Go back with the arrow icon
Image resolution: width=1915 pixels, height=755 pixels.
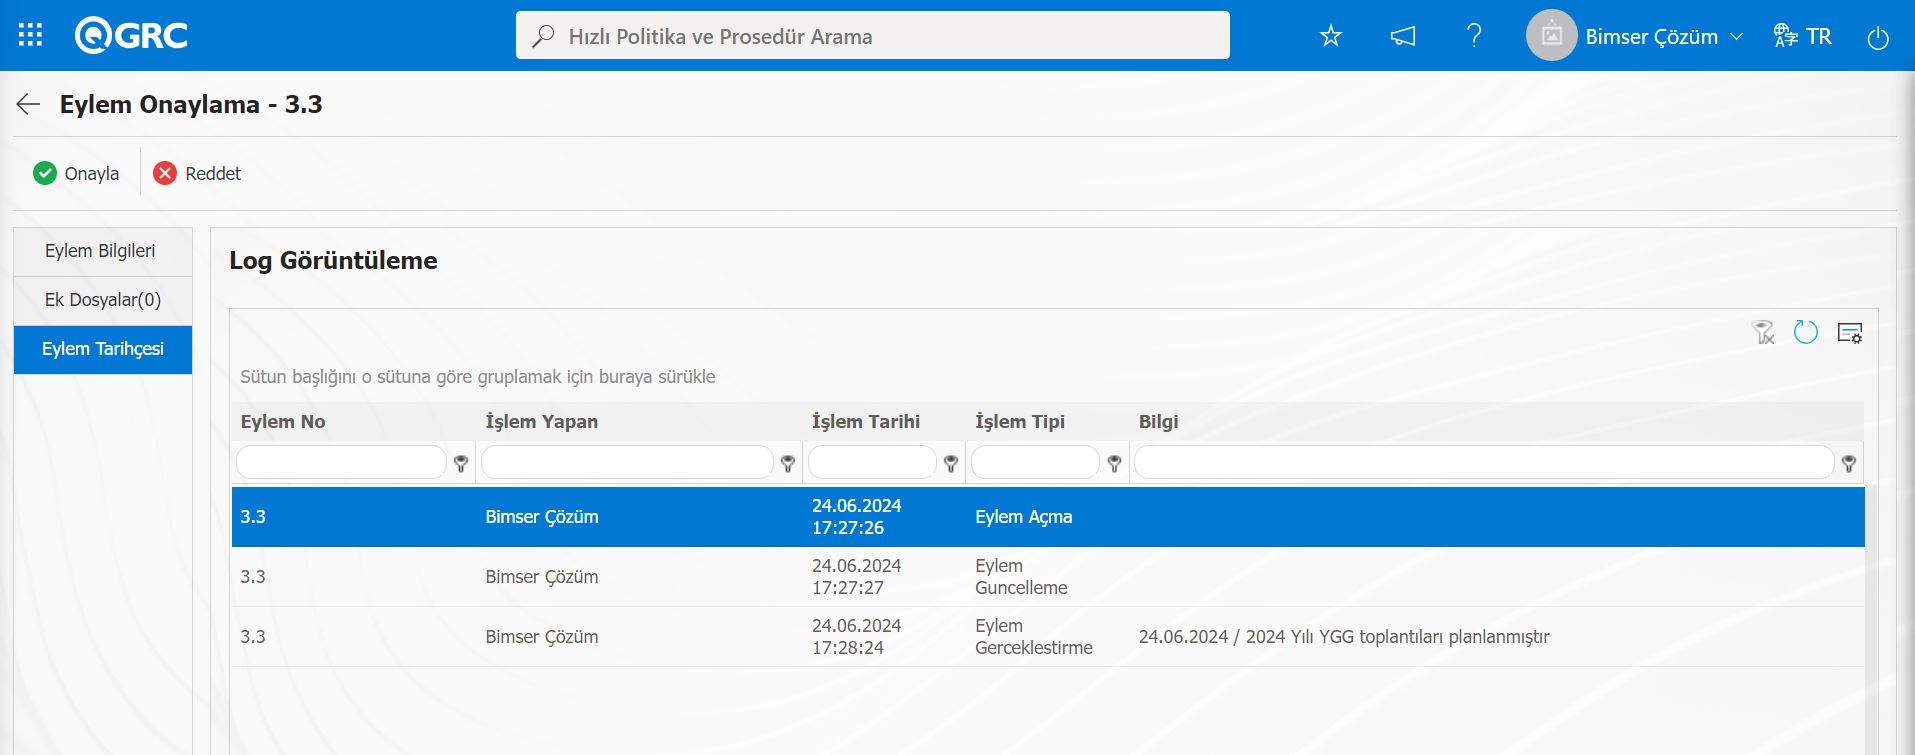point(28,104)
